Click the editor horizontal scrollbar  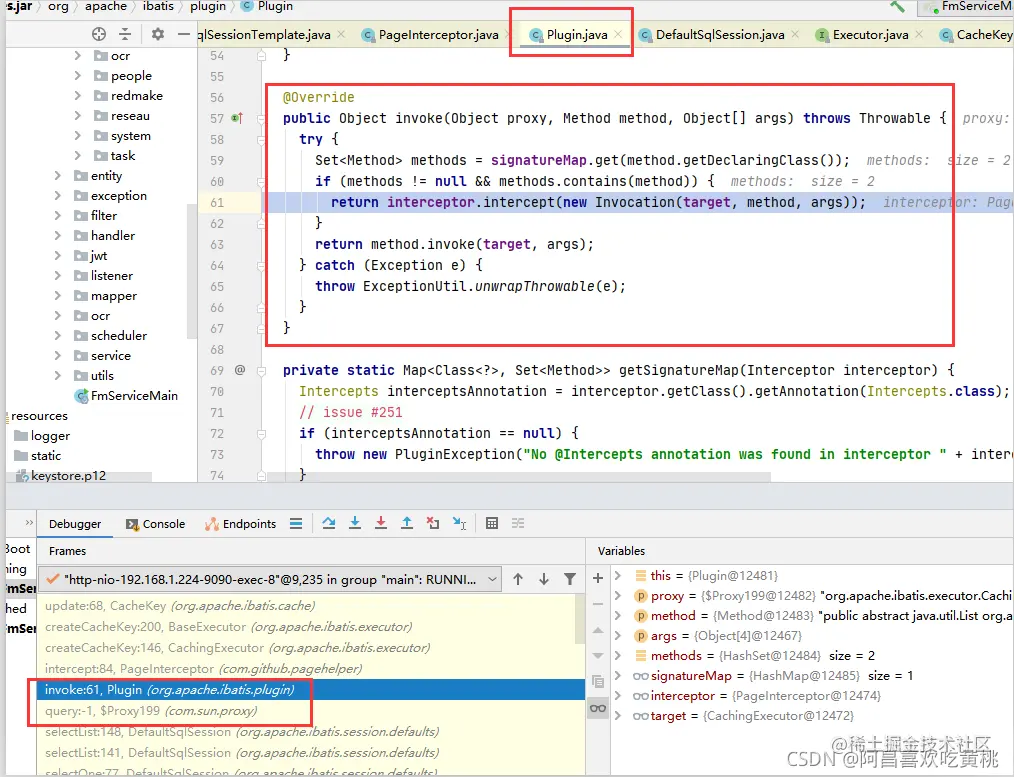click(517, 477)
